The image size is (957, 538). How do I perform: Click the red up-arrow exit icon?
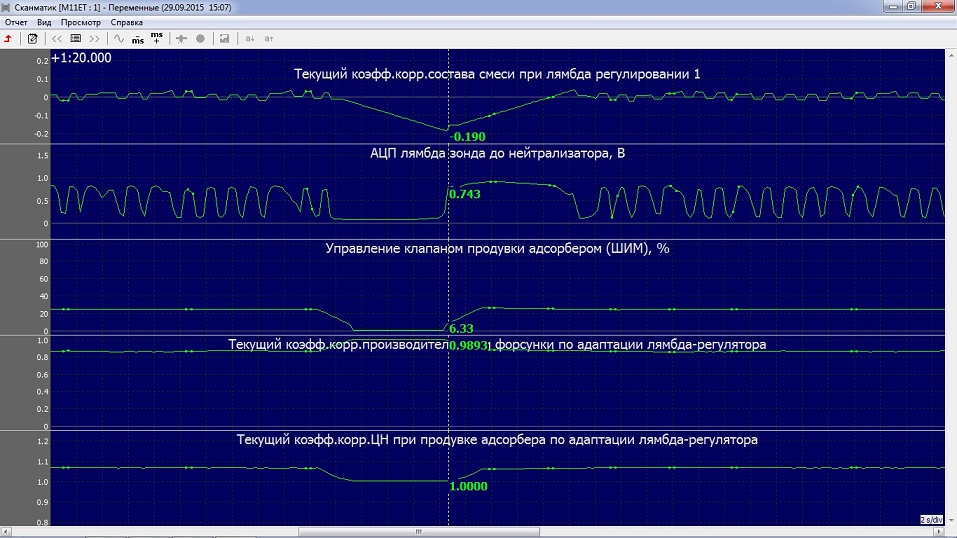tap(8, 38)
